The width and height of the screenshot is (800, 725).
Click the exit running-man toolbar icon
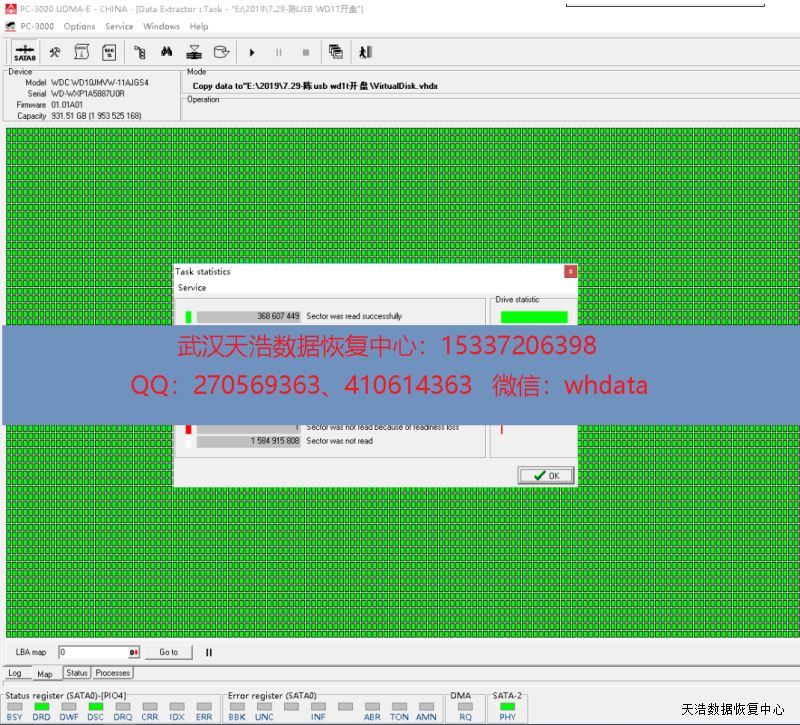[x=366, y=52]
